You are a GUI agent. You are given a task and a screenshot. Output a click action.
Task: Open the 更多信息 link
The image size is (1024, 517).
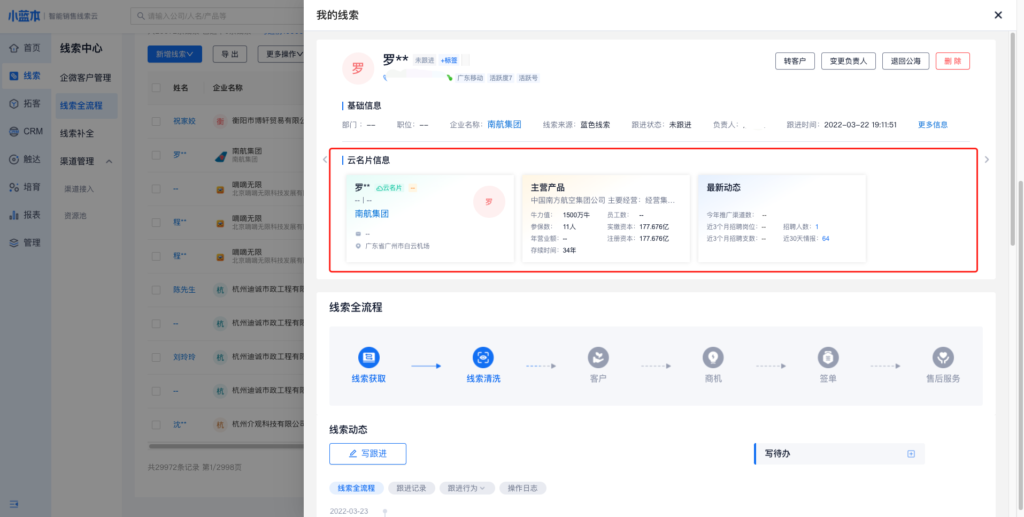(x=932, y=125)
